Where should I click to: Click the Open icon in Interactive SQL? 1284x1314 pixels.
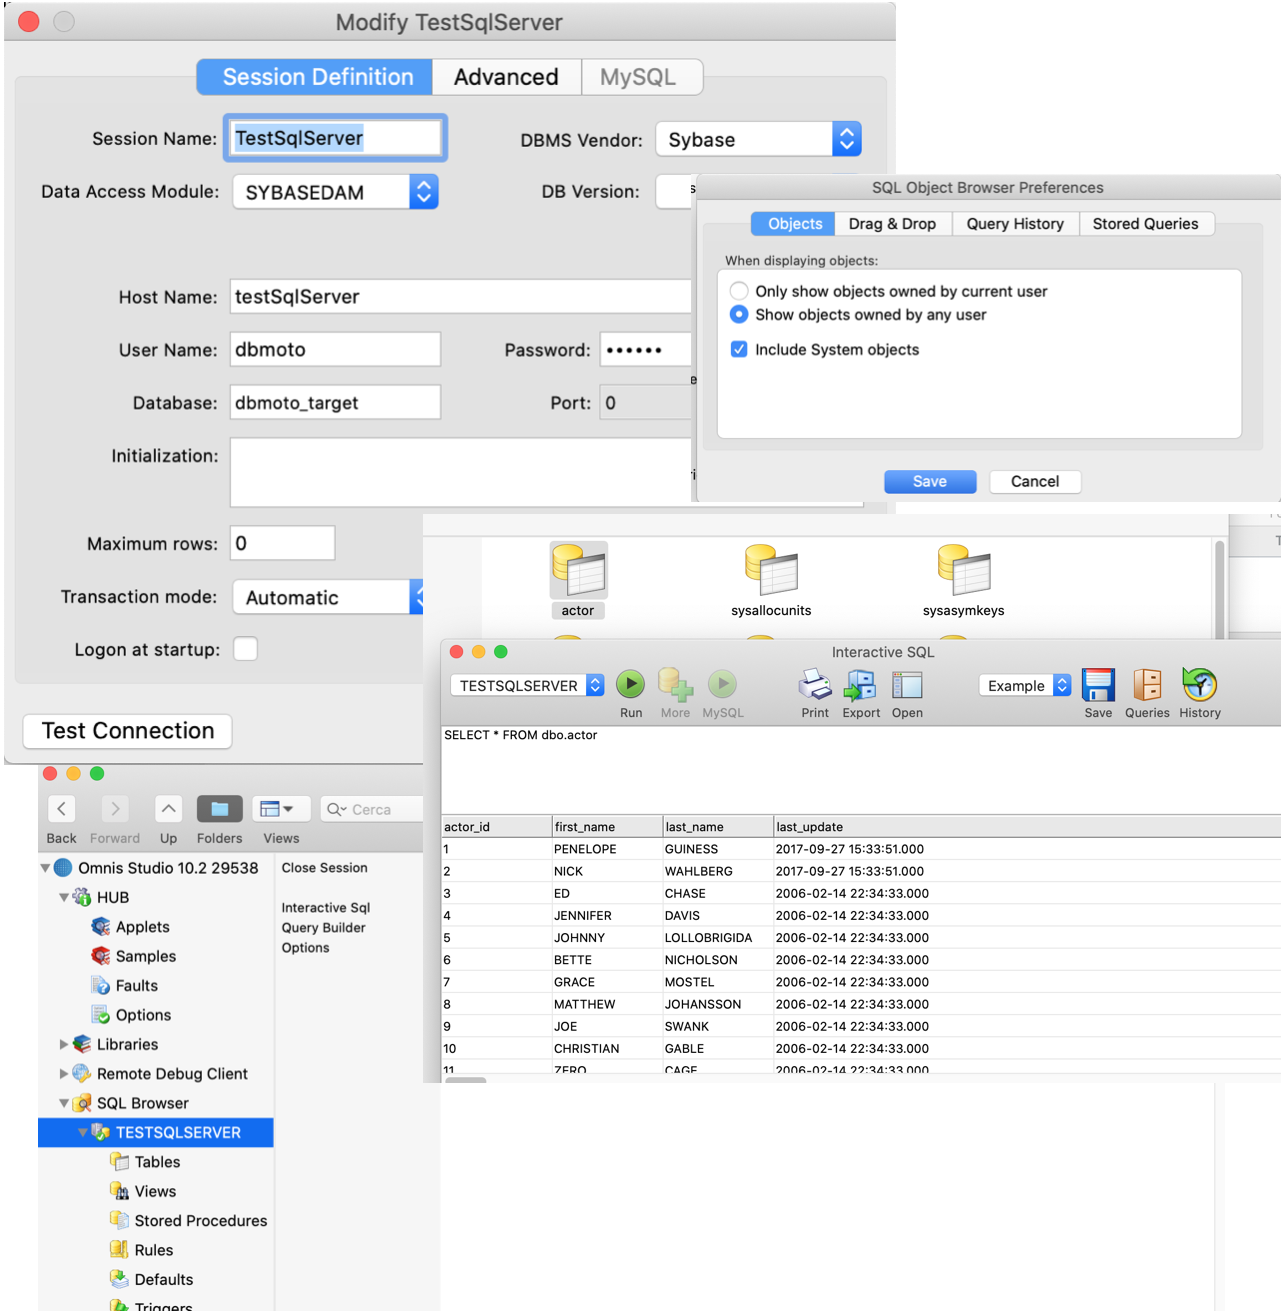pos(907,685)
